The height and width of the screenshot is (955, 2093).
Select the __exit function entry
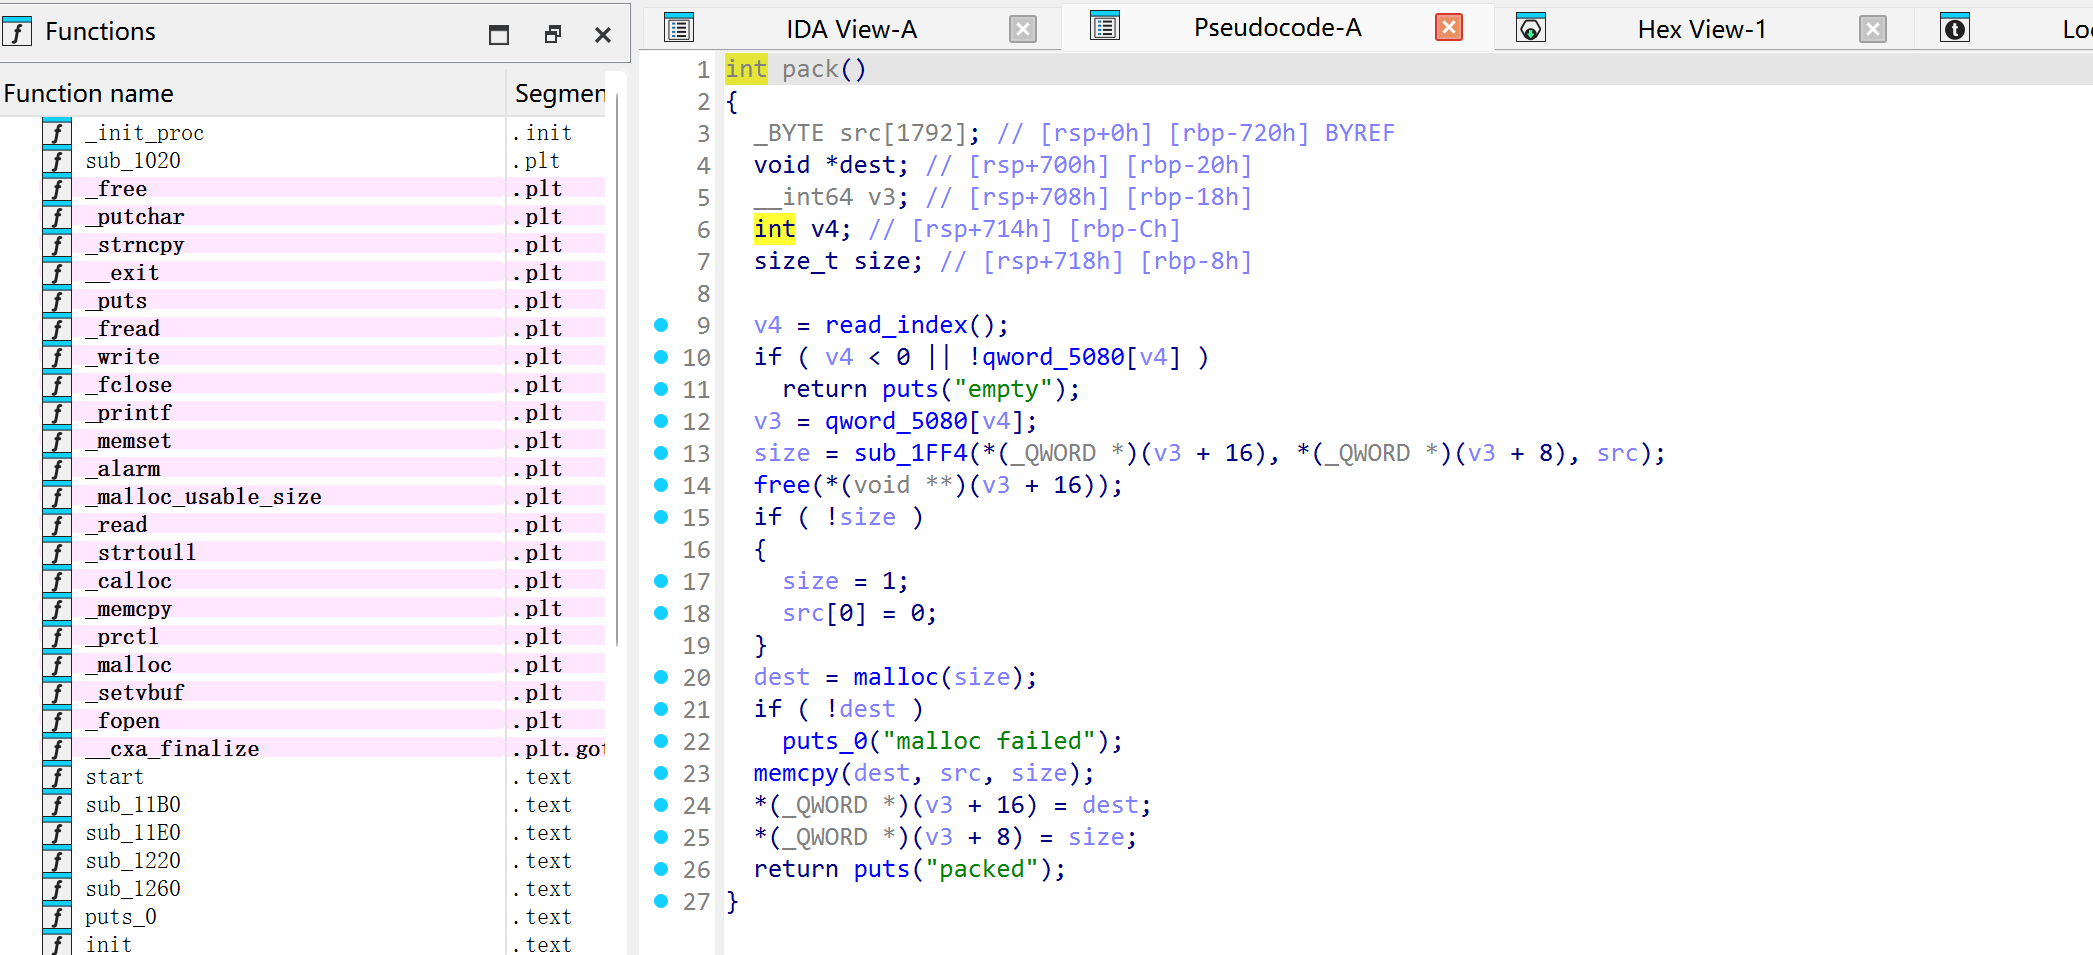303,272
